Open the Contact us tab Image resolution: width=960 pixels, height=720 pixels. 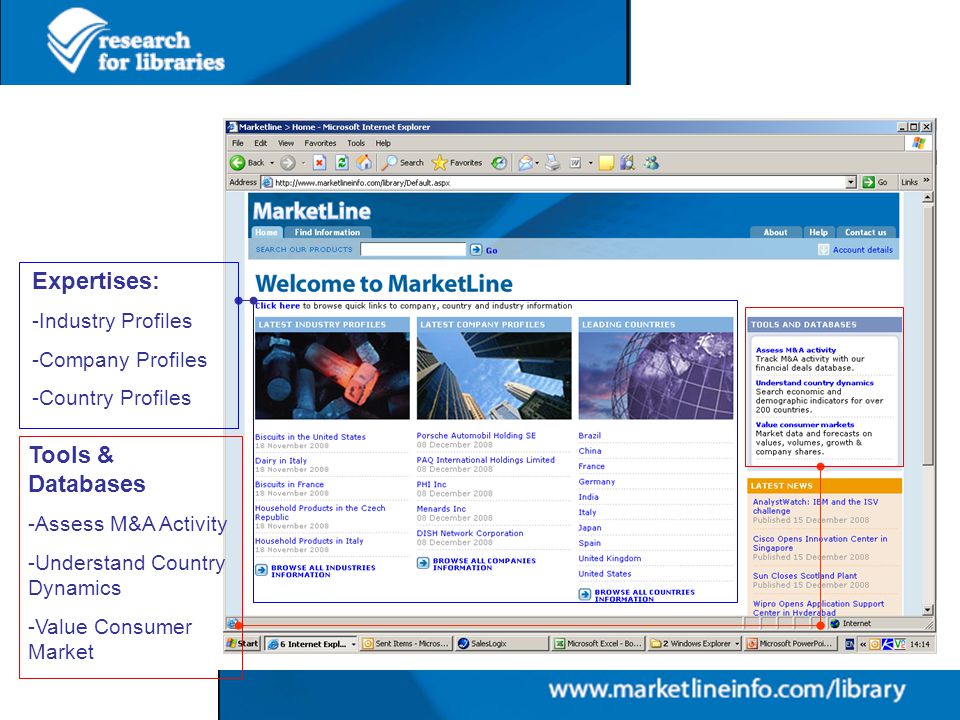coord(866,232)
